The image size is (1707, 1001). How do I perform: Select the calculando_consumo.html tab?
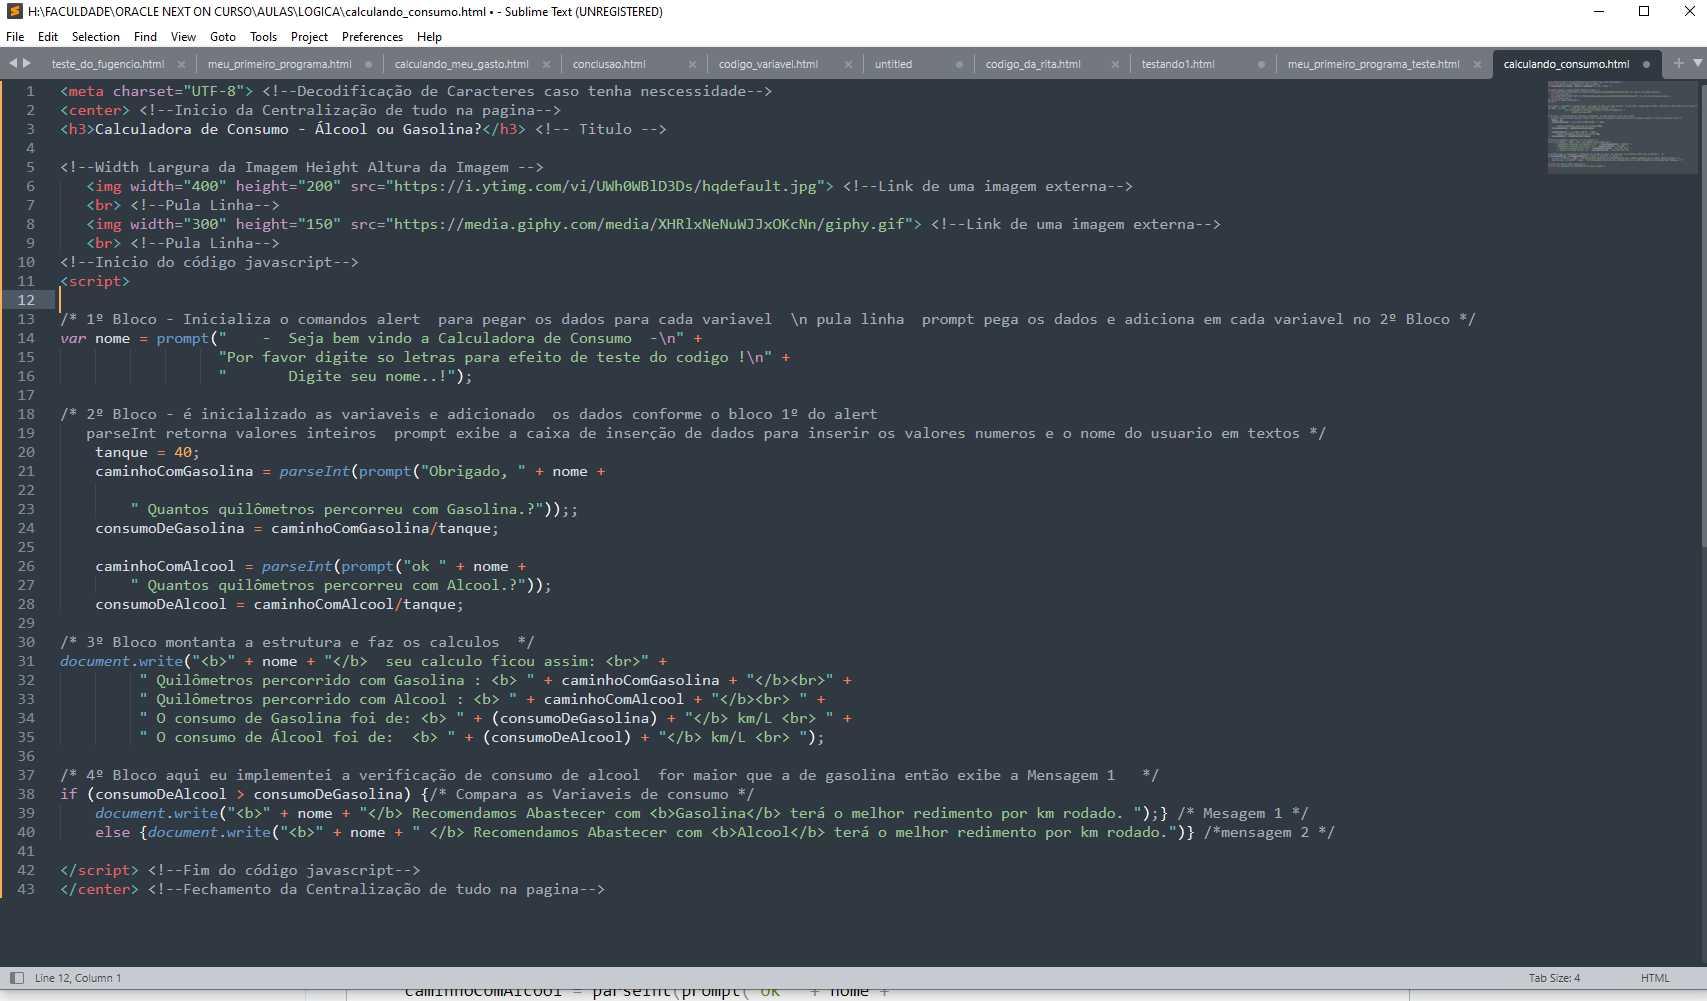[1566, 64]
